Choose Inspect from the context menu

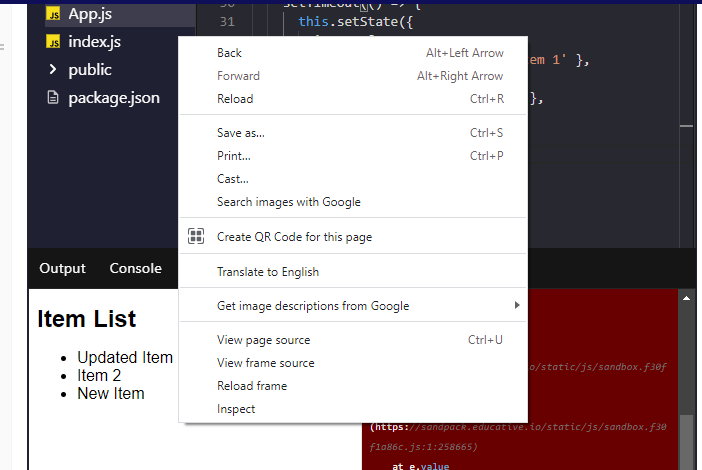pyautogui.click(x=236, y=409)
